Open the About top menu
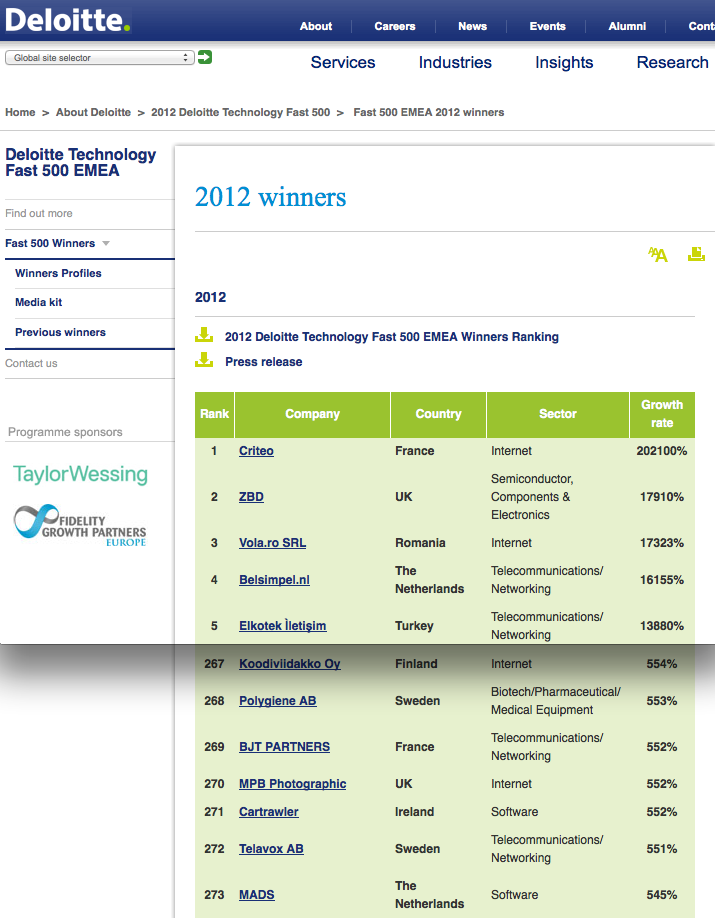 click(x=316, y=26)
